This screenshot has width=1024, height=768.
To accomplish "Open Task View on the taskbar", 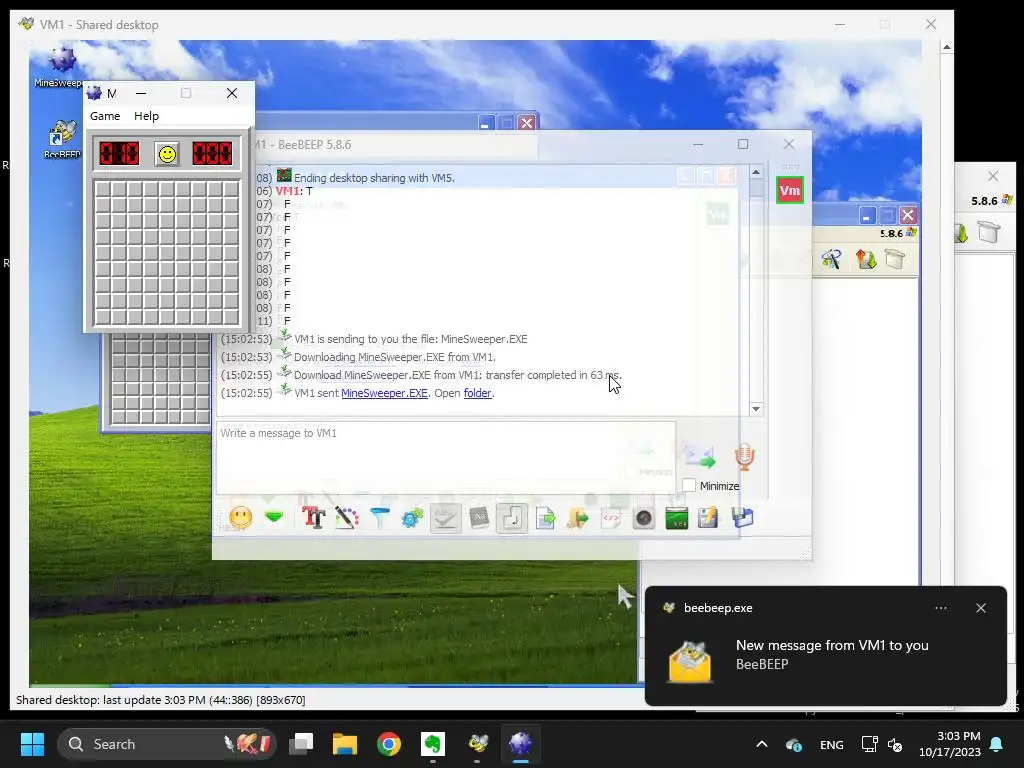I will [301, 744].
